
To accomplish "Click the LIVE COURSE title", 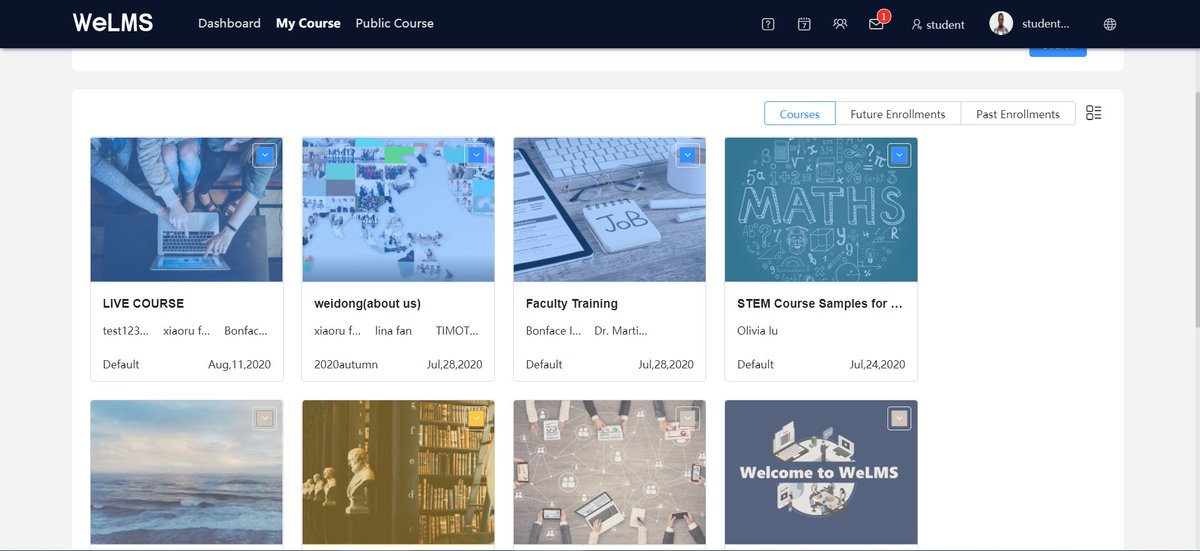I will (143, 303).
